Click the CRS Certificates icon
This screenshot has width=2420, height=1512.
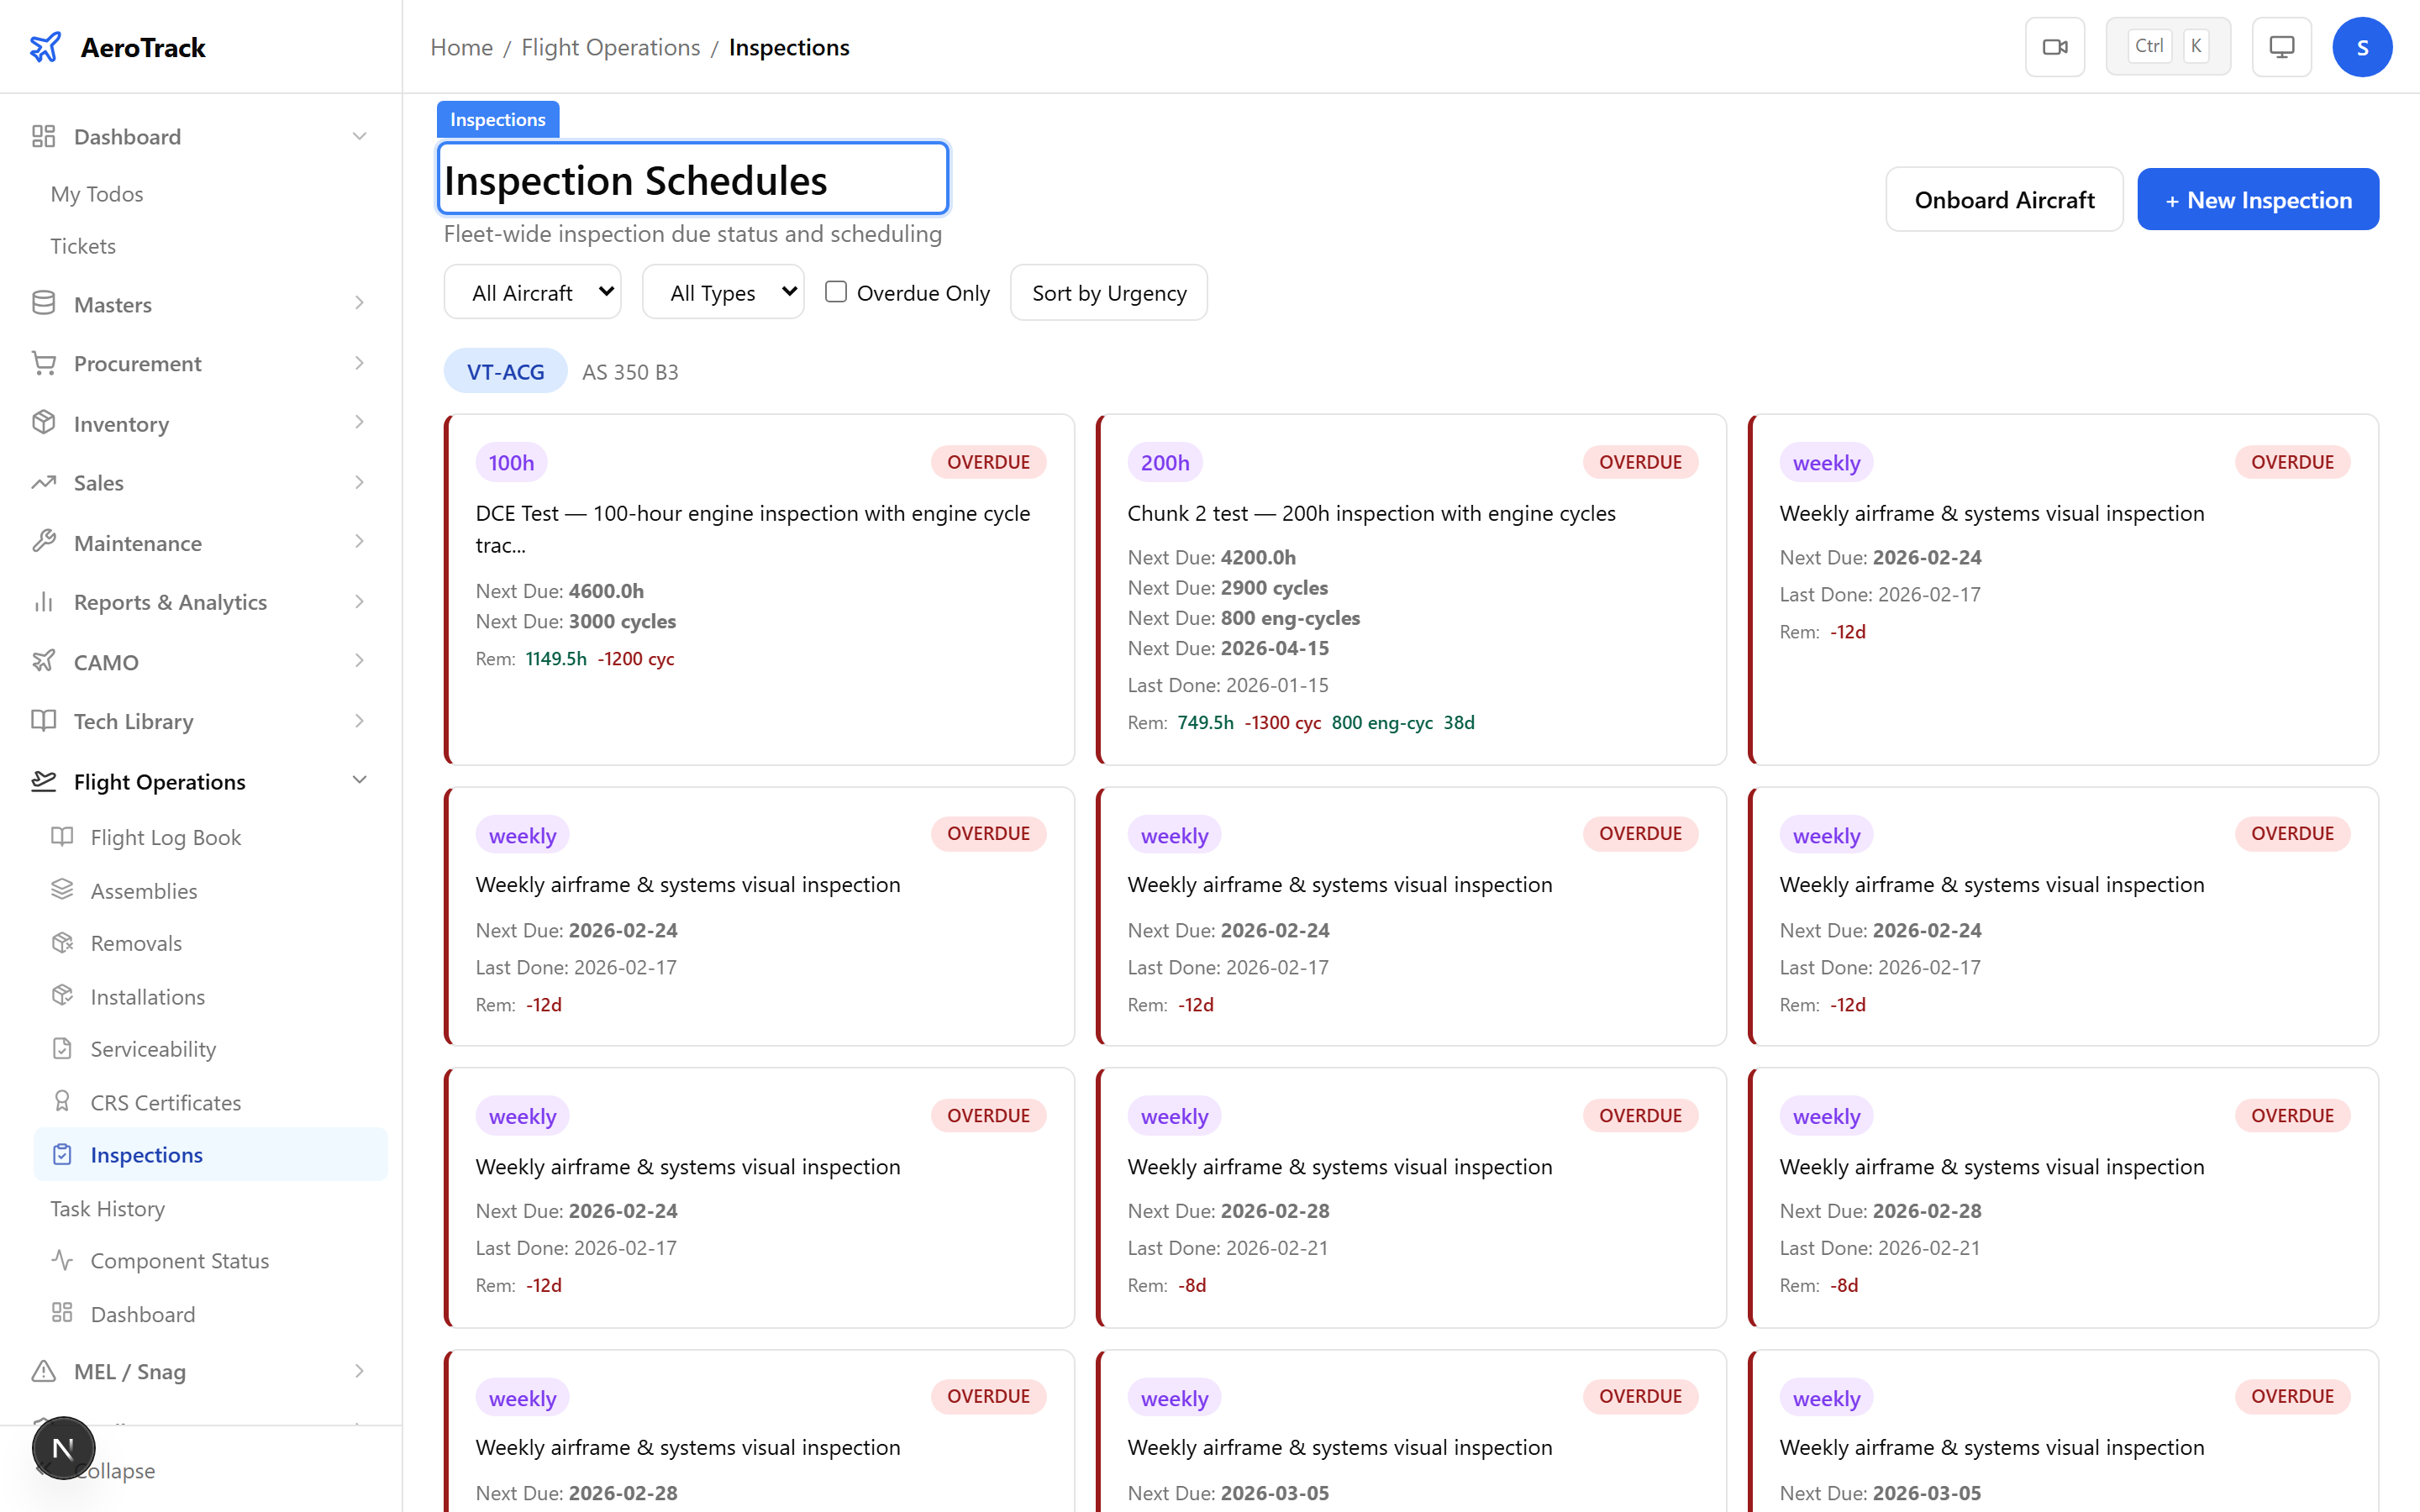pos(62,1102)
